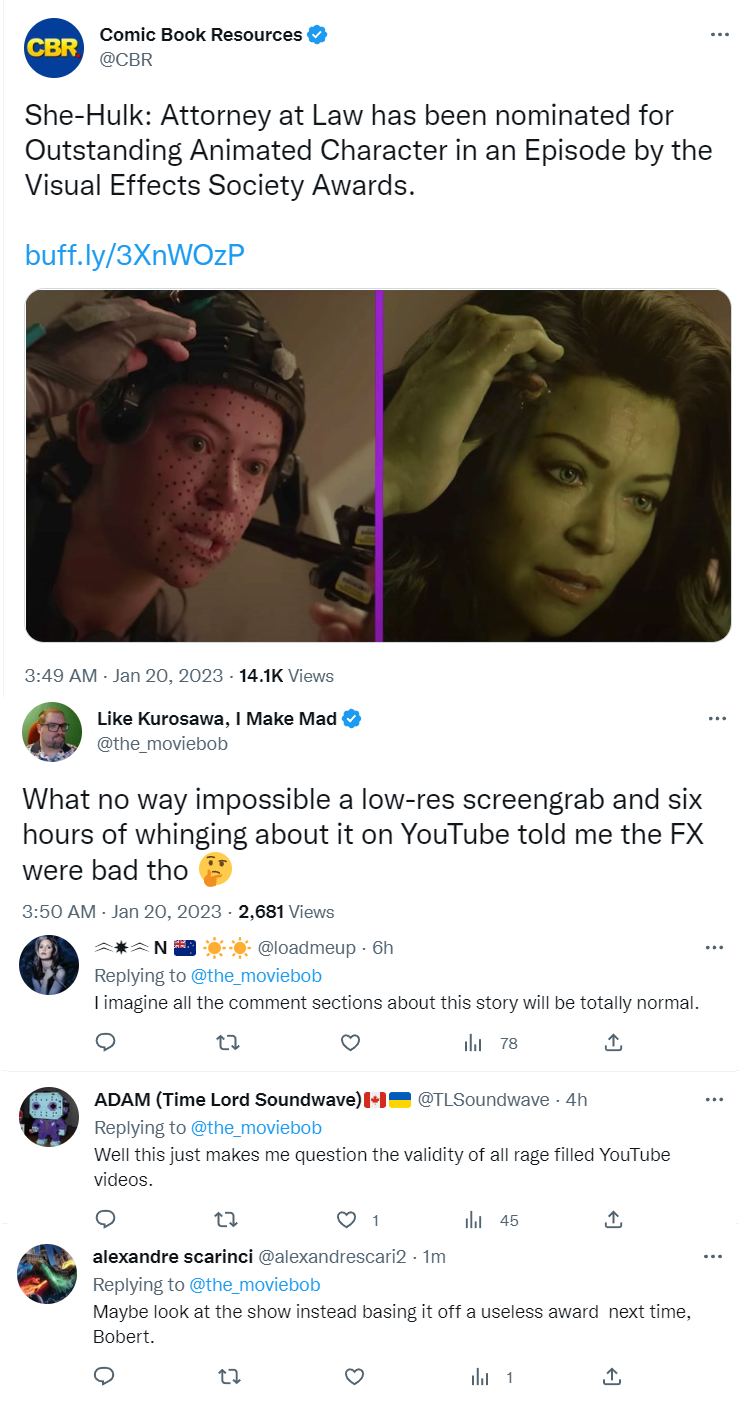Image resolution: width=751 pixels, height=1403 pixels.
Task: Retweet alexandre scarinci's reply
Action: point(229,1377)
